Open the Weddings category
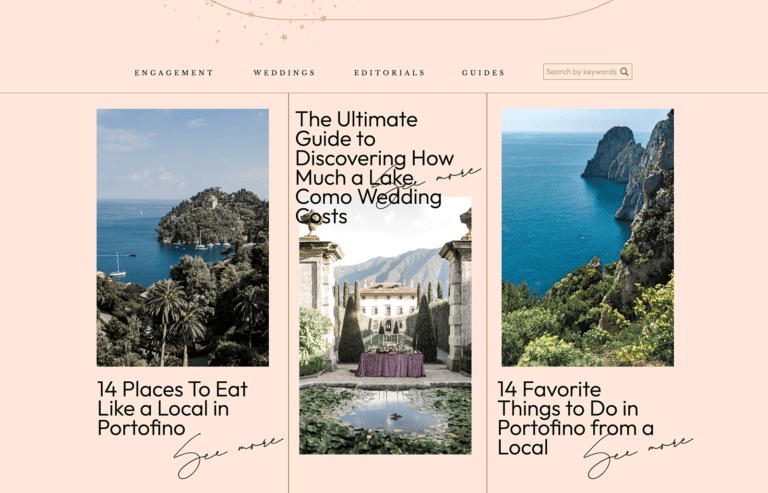Image resolution: width=768 pixels, height=493 pixels. [x=285, y=72]
